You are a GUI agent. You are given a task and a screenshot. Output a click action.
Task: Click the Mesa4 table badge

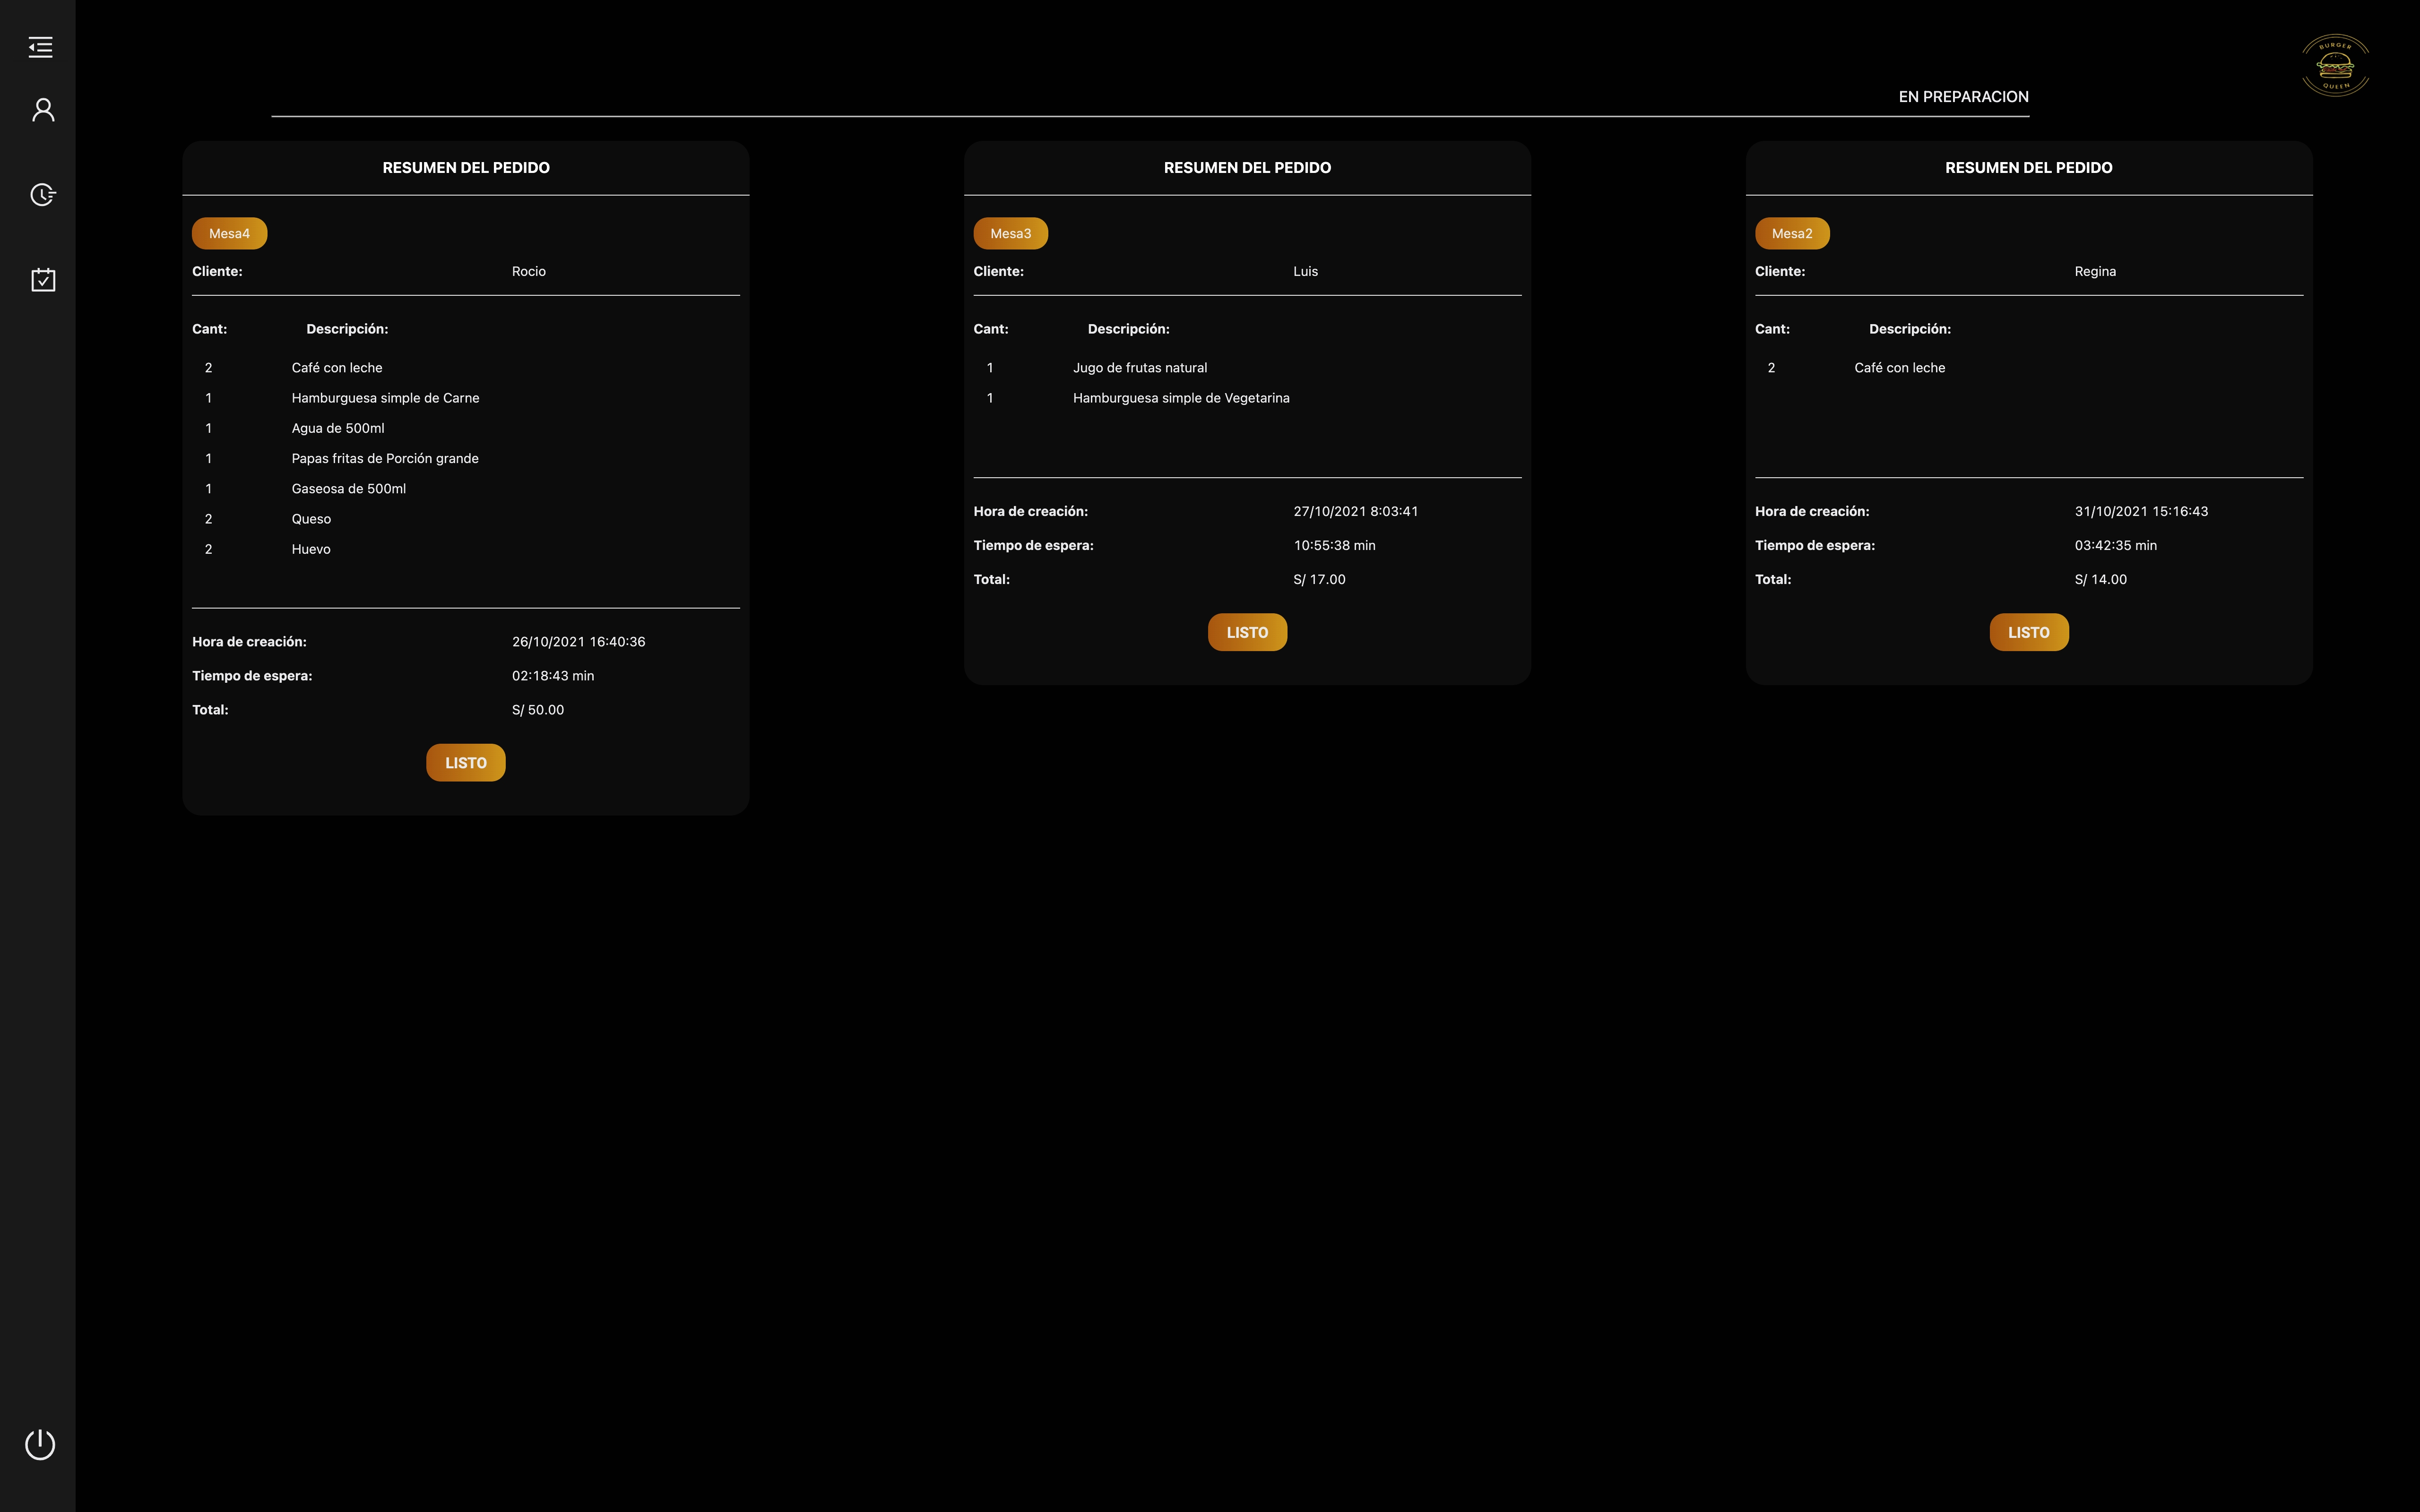point(229,234)
